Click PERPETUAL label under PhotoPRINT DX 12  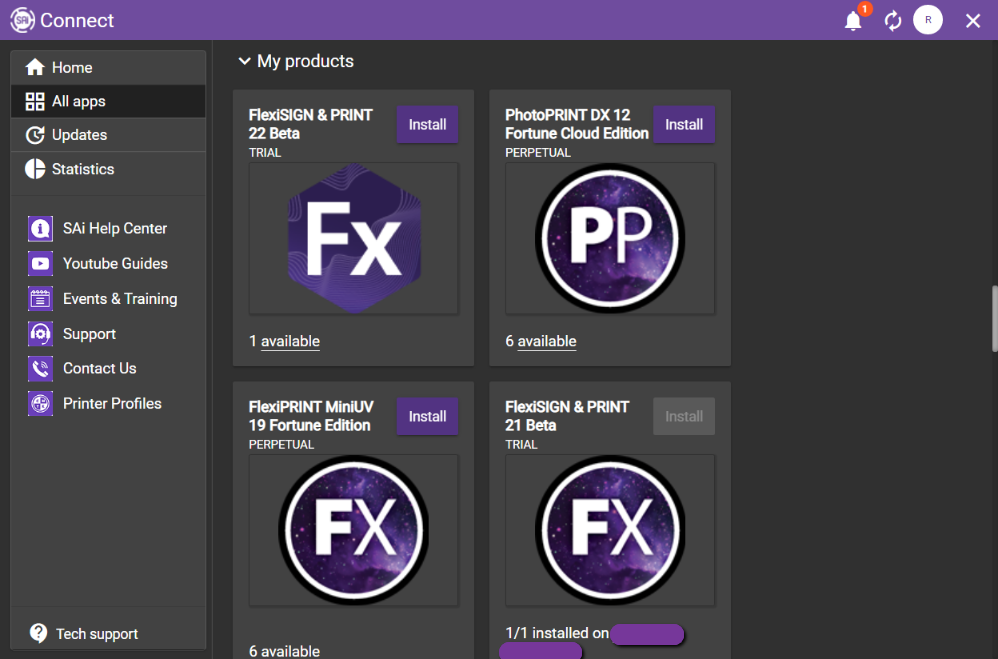(x=538, y=153)
